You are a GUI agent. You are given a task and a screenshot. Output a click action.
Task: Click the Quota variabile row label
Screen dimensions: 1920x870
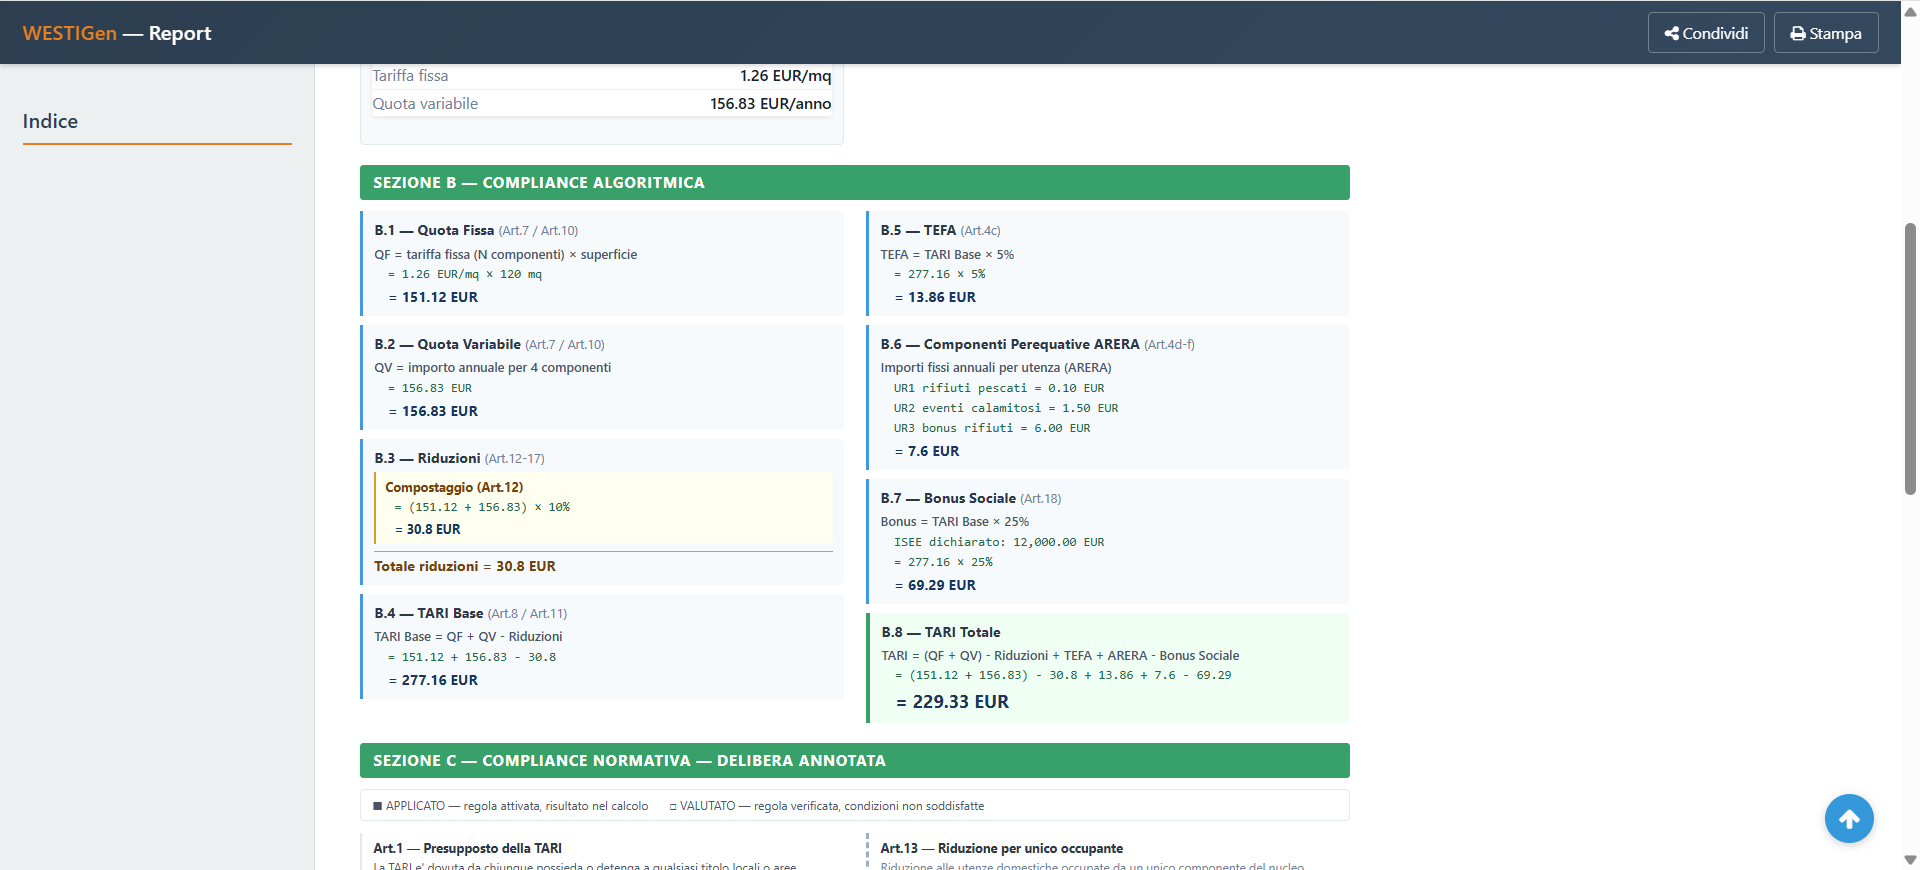425,104
